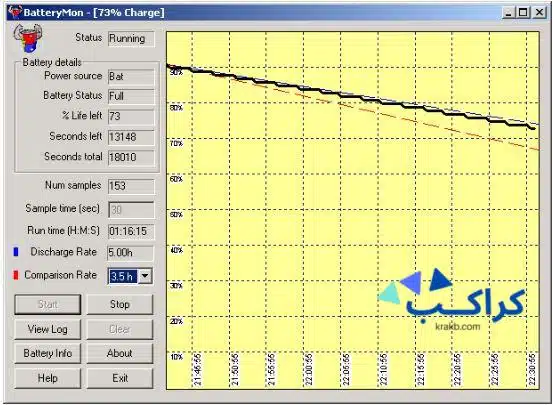
Task: Show Battery Info details
Action: (x=48, y=353)
